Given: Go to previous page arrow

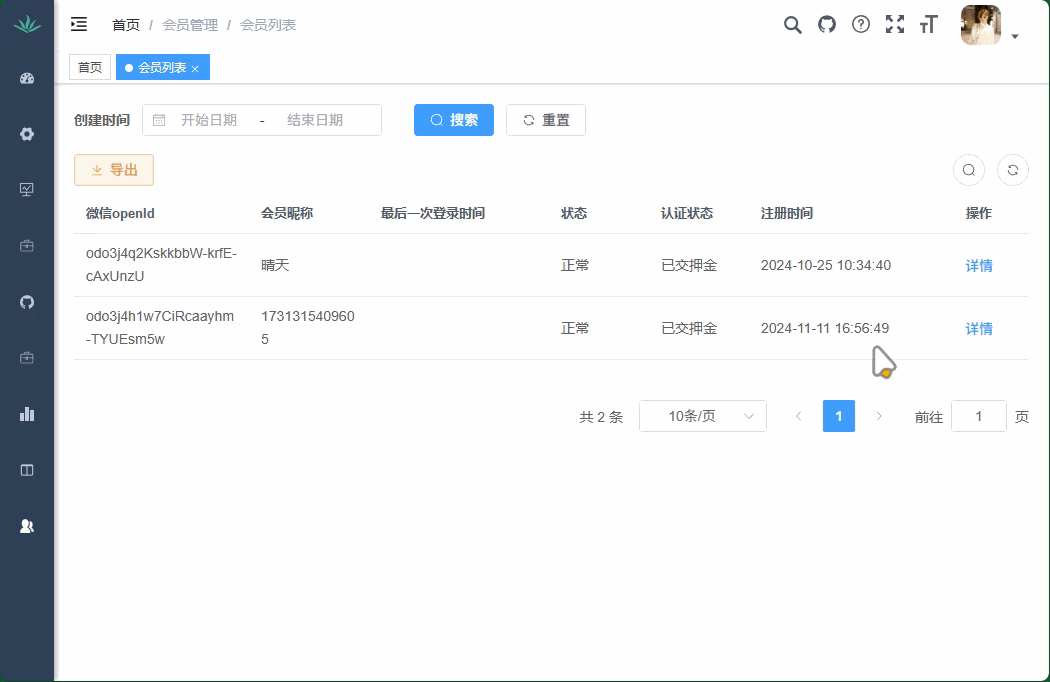Looking at the screenshot, I should [x=798, y=416].
